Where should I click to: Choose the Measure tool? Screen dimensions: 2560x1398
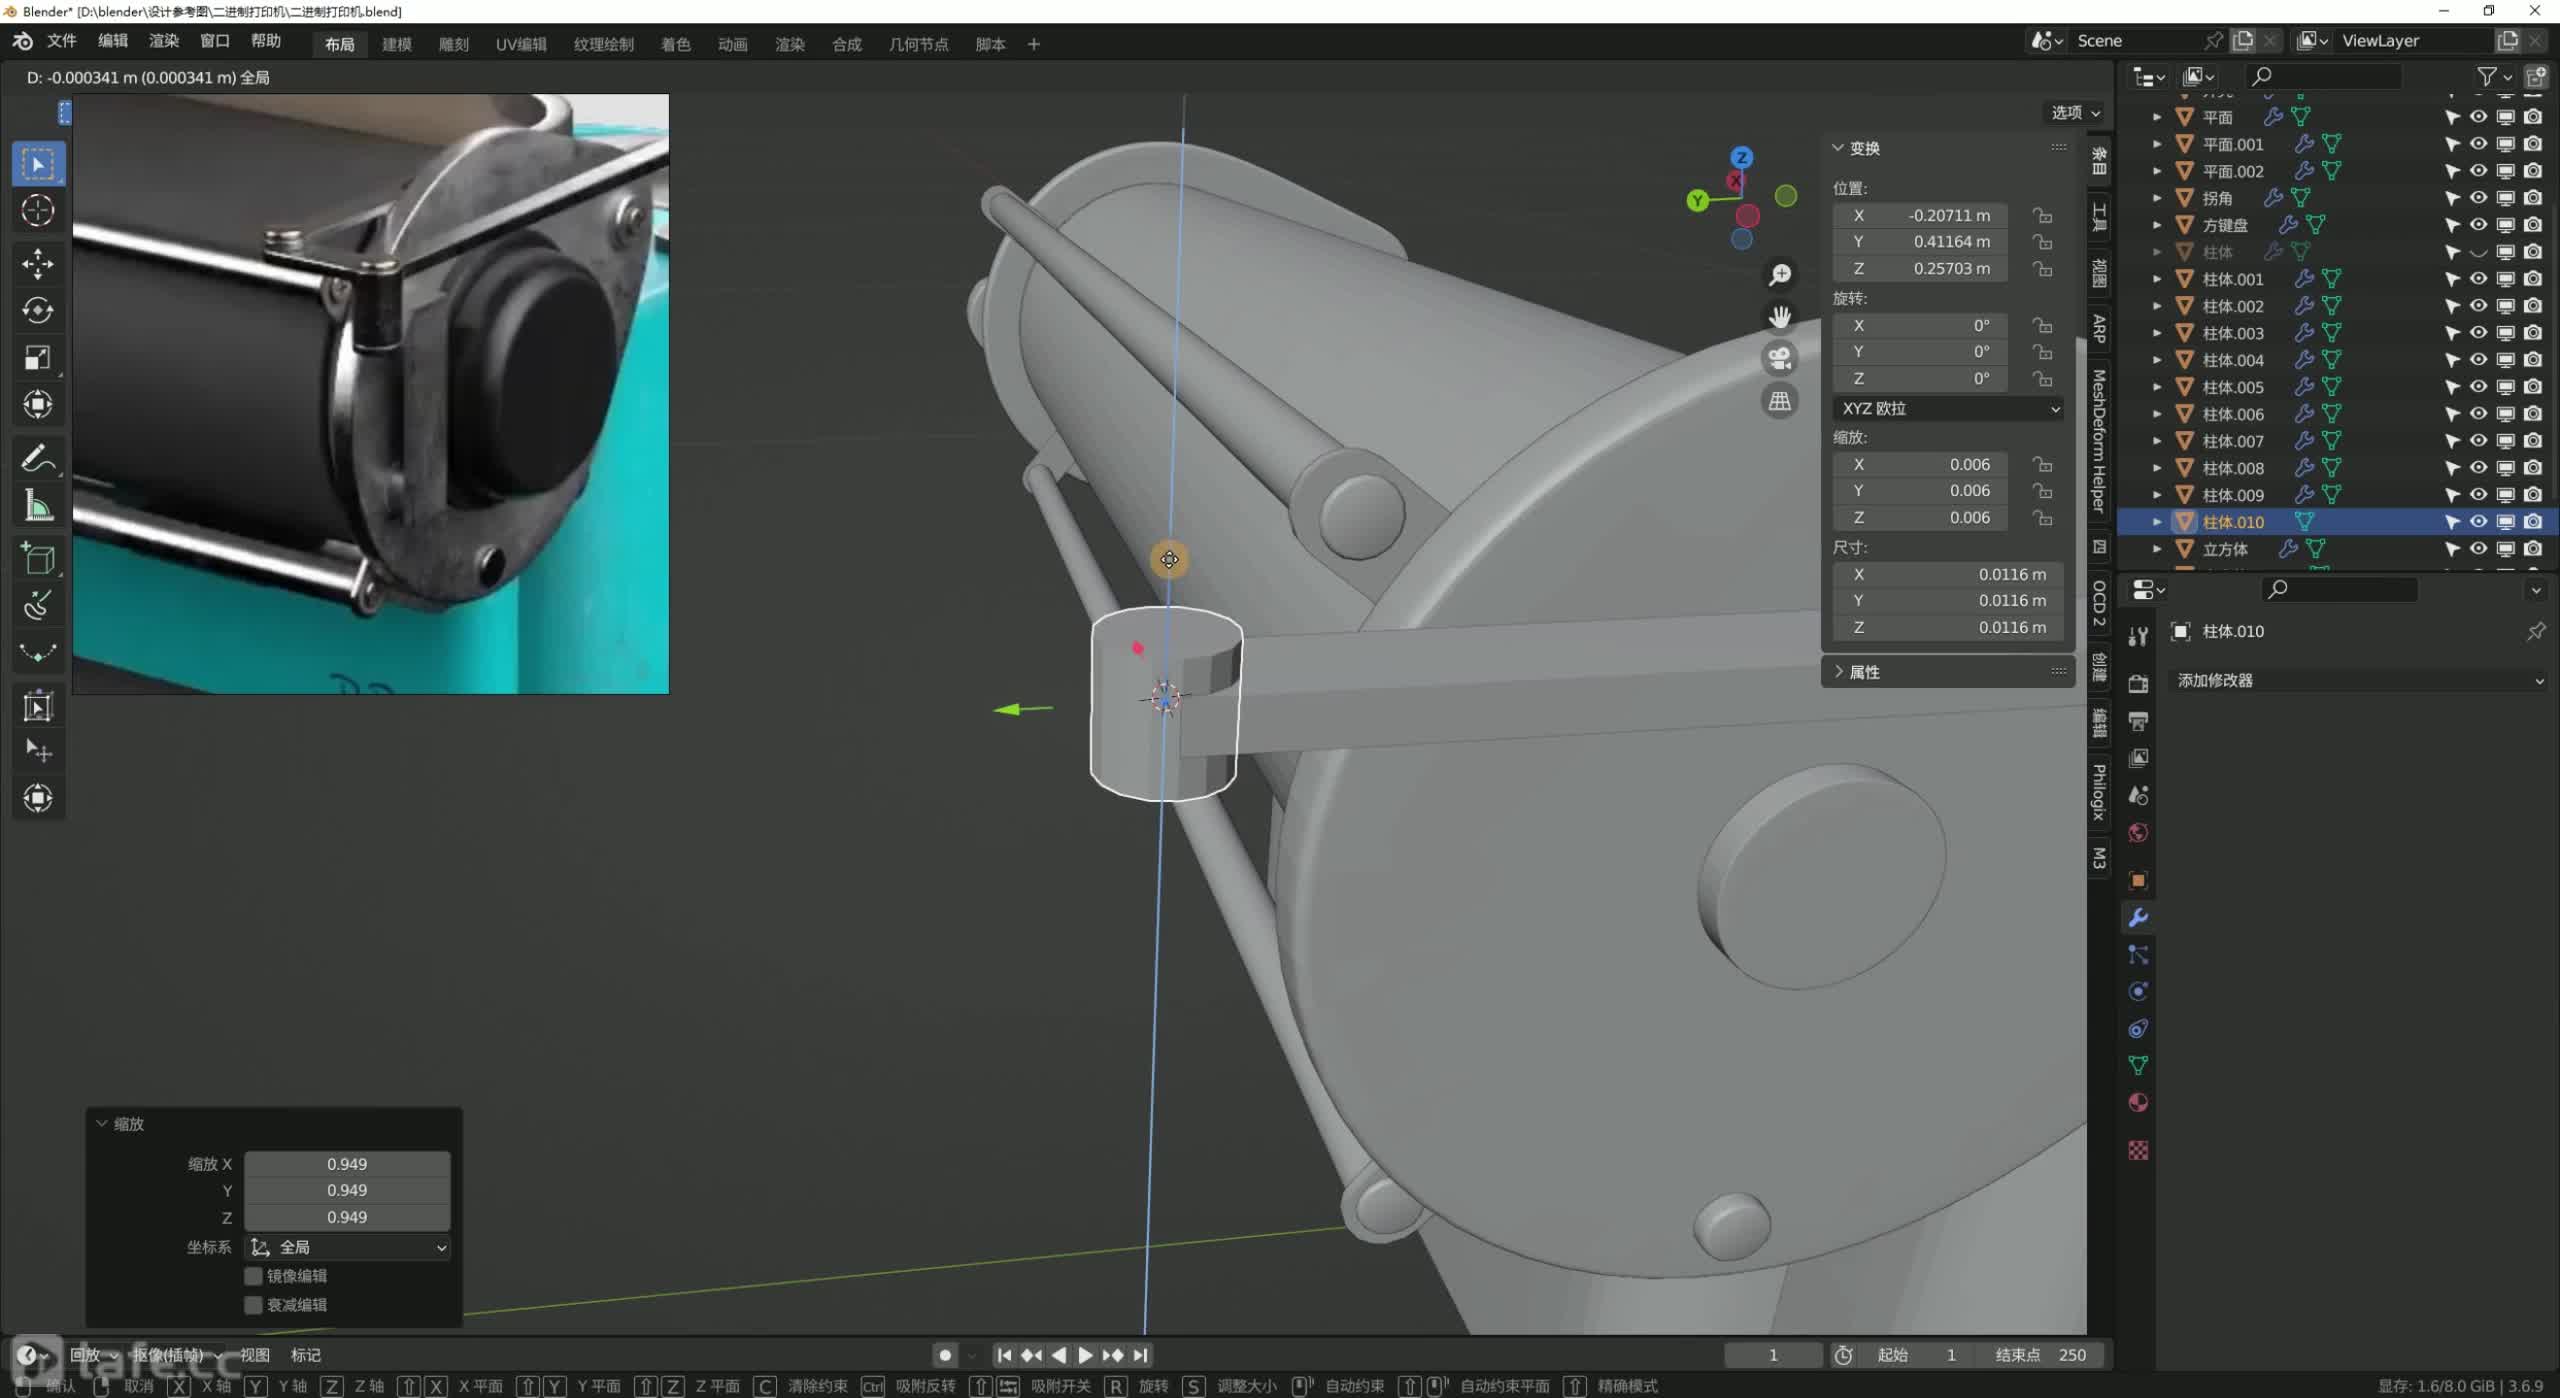pyautogui.click(x=38, y=507)
